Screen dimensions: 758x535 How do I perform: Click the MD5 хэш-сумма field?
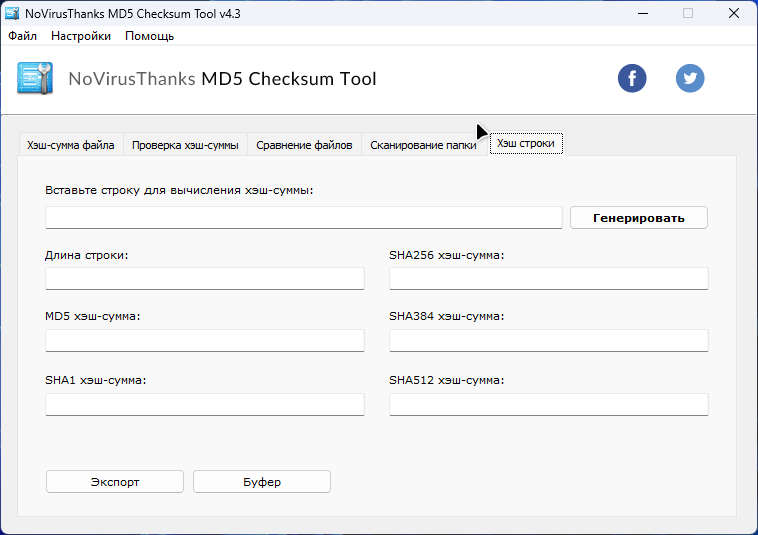tap(205, 341)
